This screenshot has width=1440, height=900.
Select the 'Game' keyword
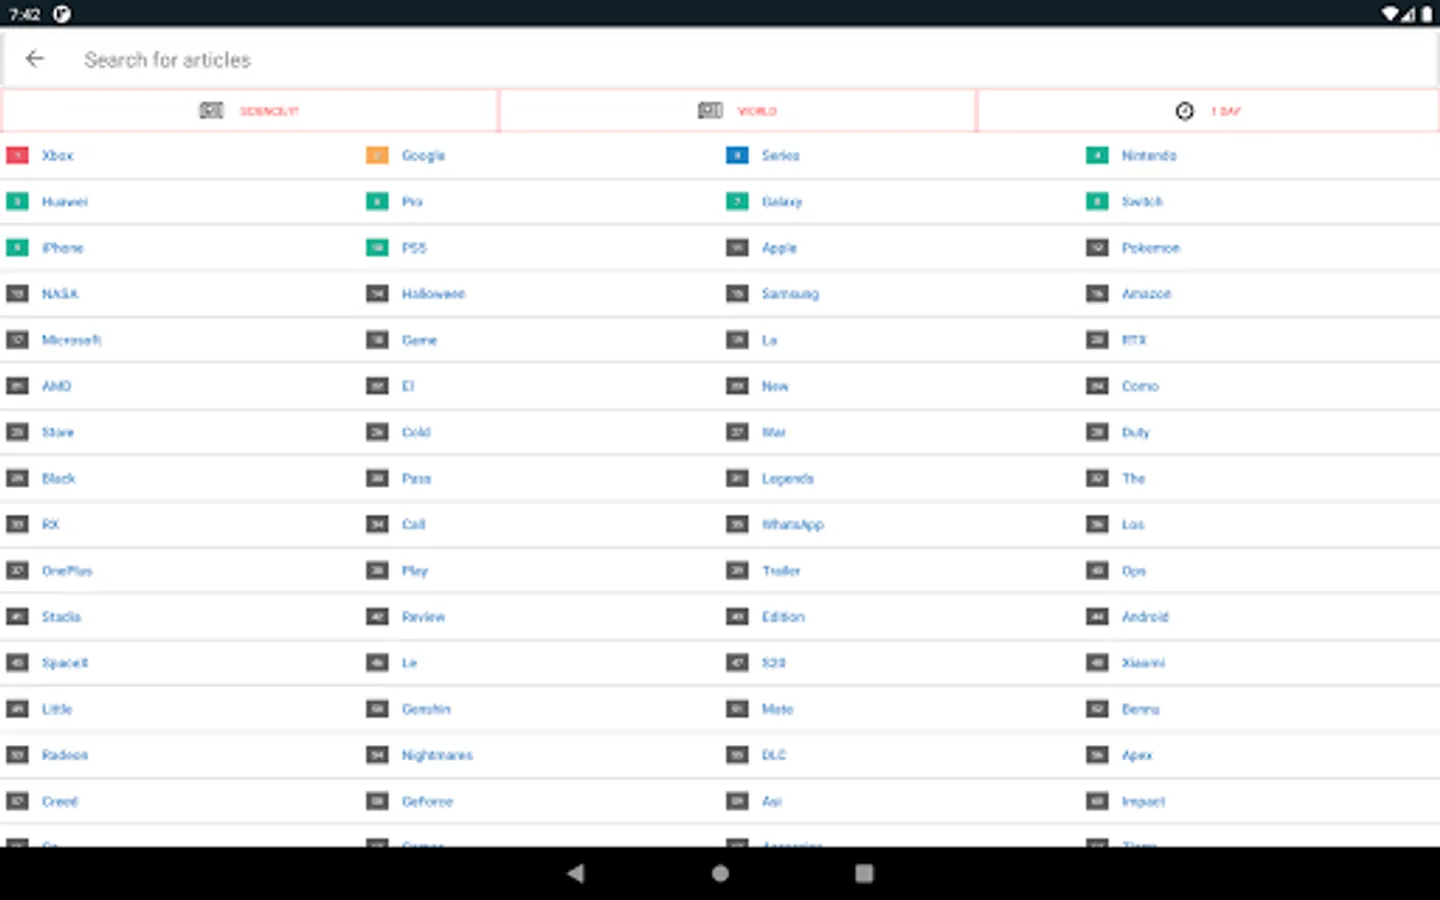(x=420, y=340)
